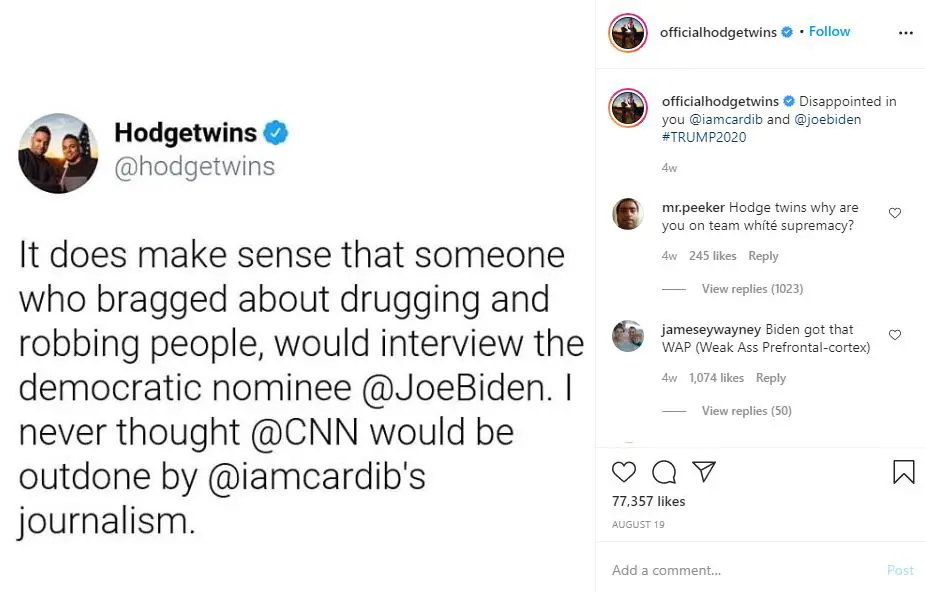The width and height of the screenshot is (925, 592).
Task: Reply to jameseywayney's comment
Action: pyautogui.click(x=770, y=378)
